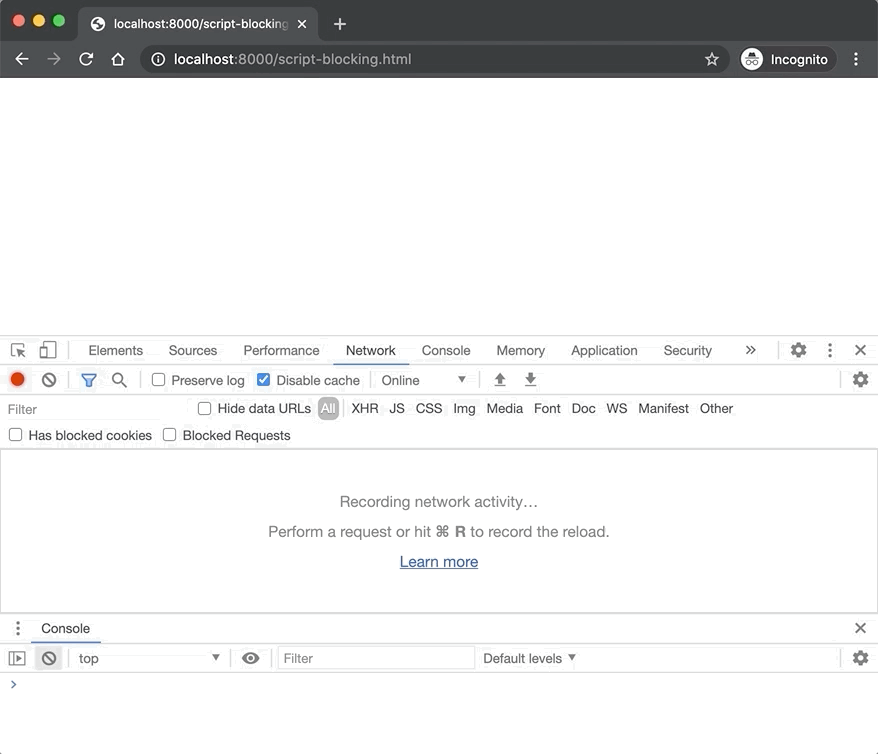Viewport: 878px width, 754px height.
Task: Create a live expression with the eye icon
Action: (x=250, y=657)
